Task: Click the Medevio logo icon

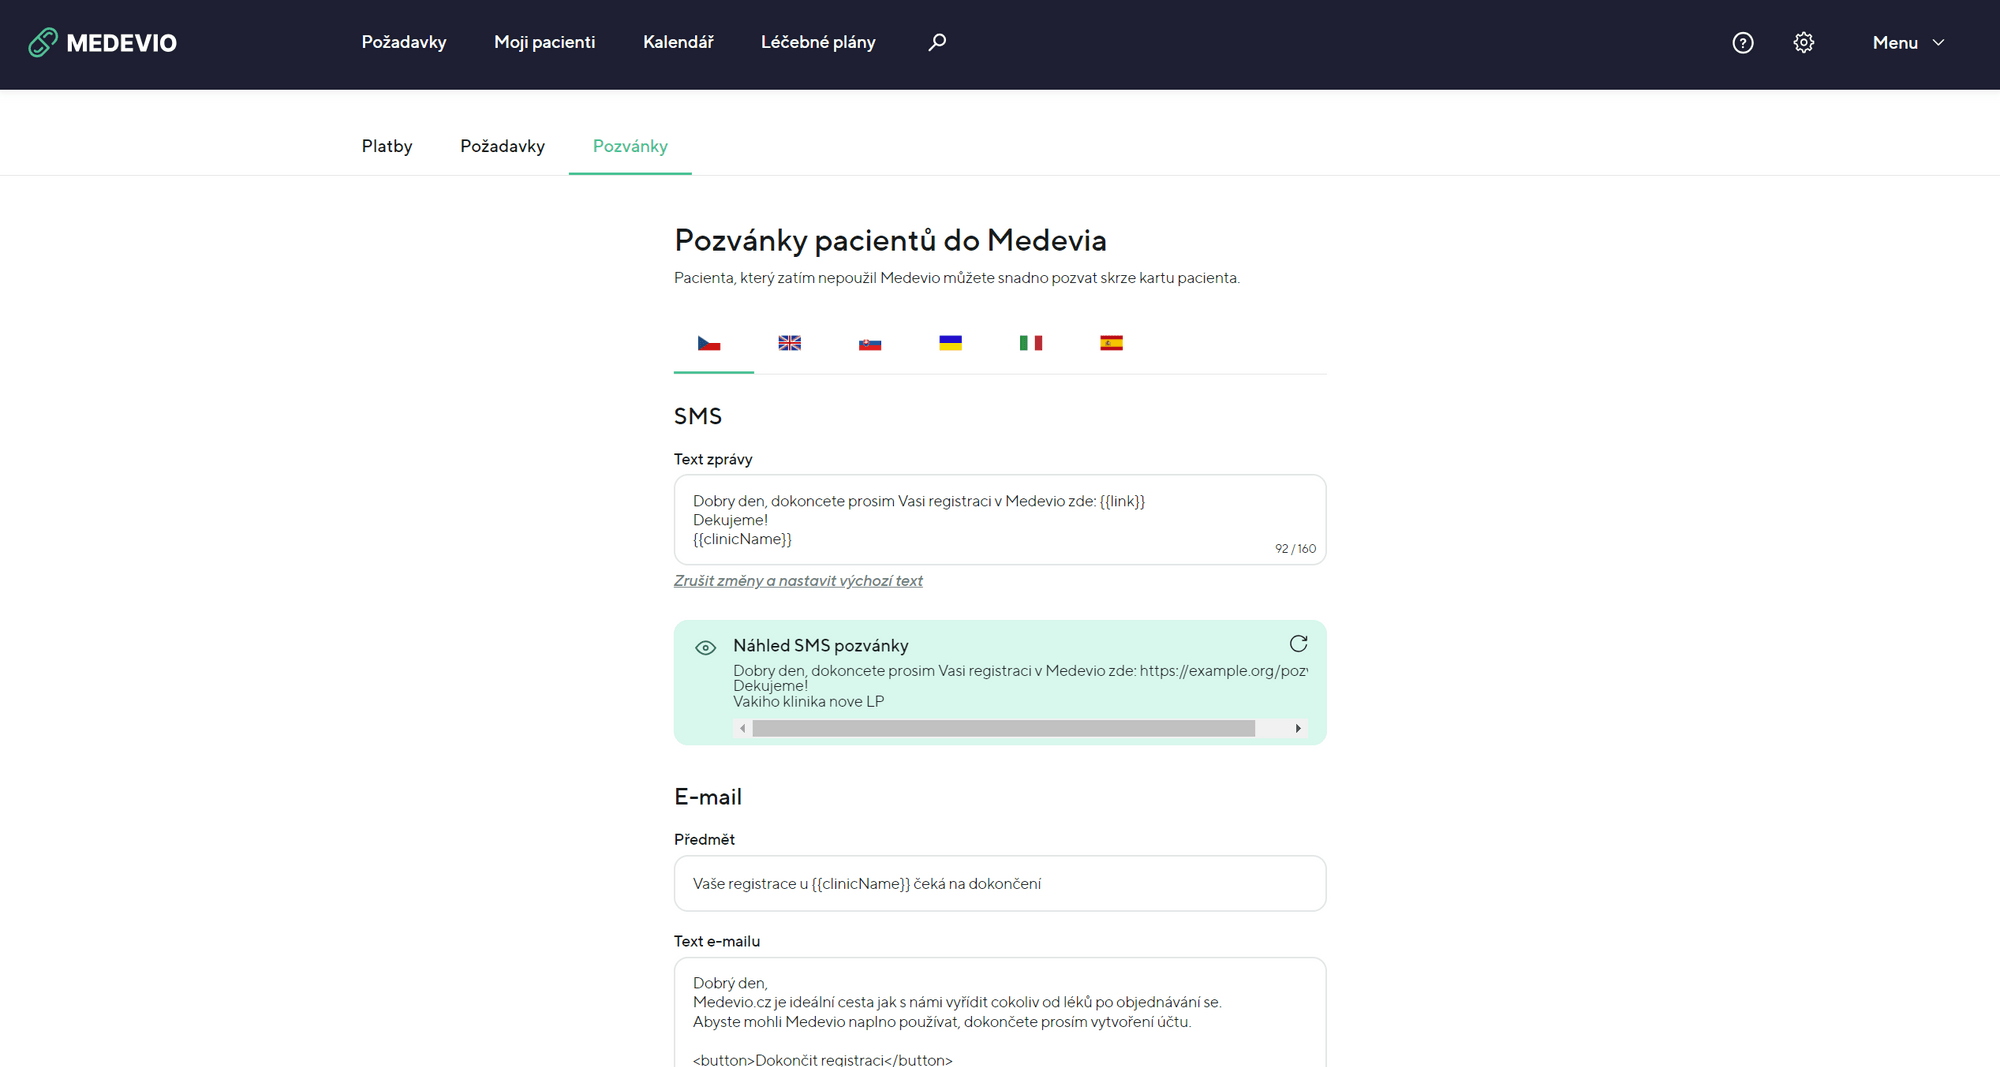Action: pyautogui.click(x=43, y=42)
